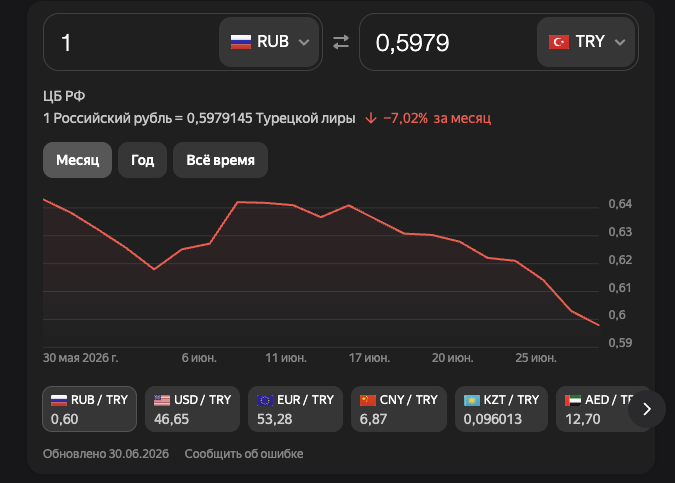675x483 pixels.
Task: Select the EUR / TRY rate card
Action: (295, 409)
